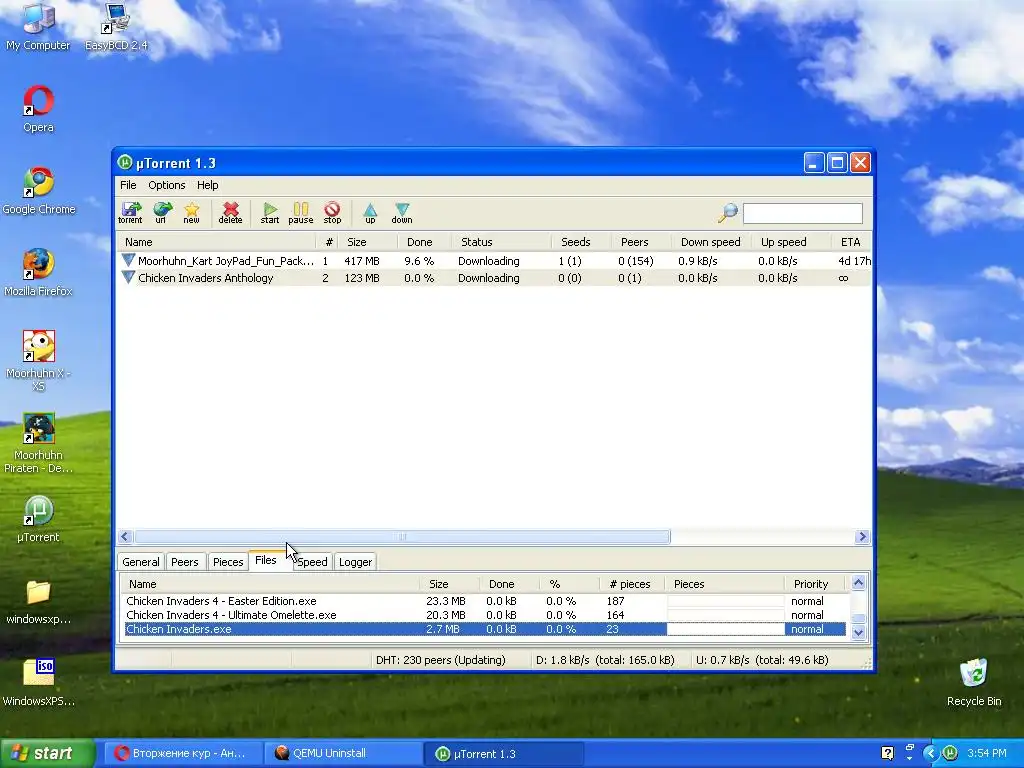The width and height of the screenshot is (1024, 768).
Task: Switch to the Logger tab
Action: click(x=355, y=562)
